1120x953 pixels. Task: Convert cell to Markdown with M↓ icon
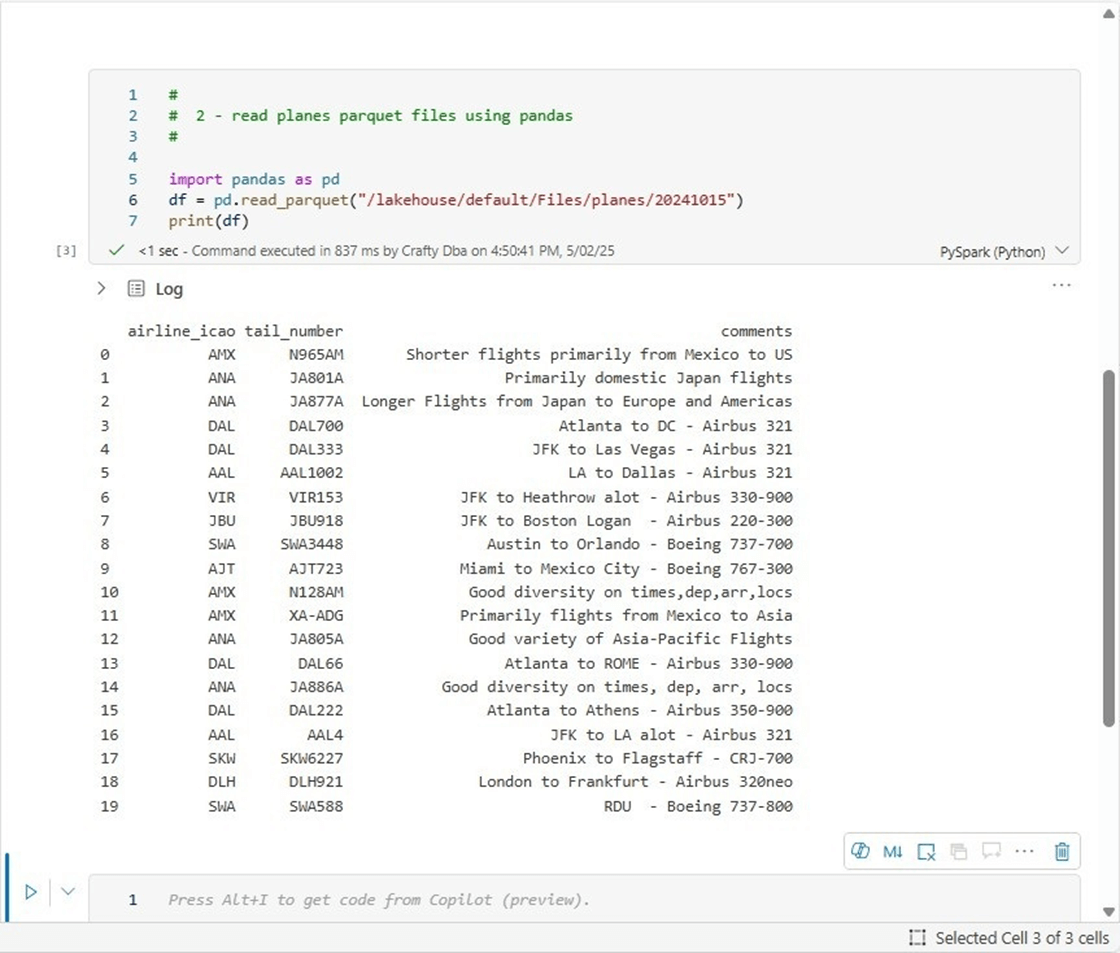(893, 851)
